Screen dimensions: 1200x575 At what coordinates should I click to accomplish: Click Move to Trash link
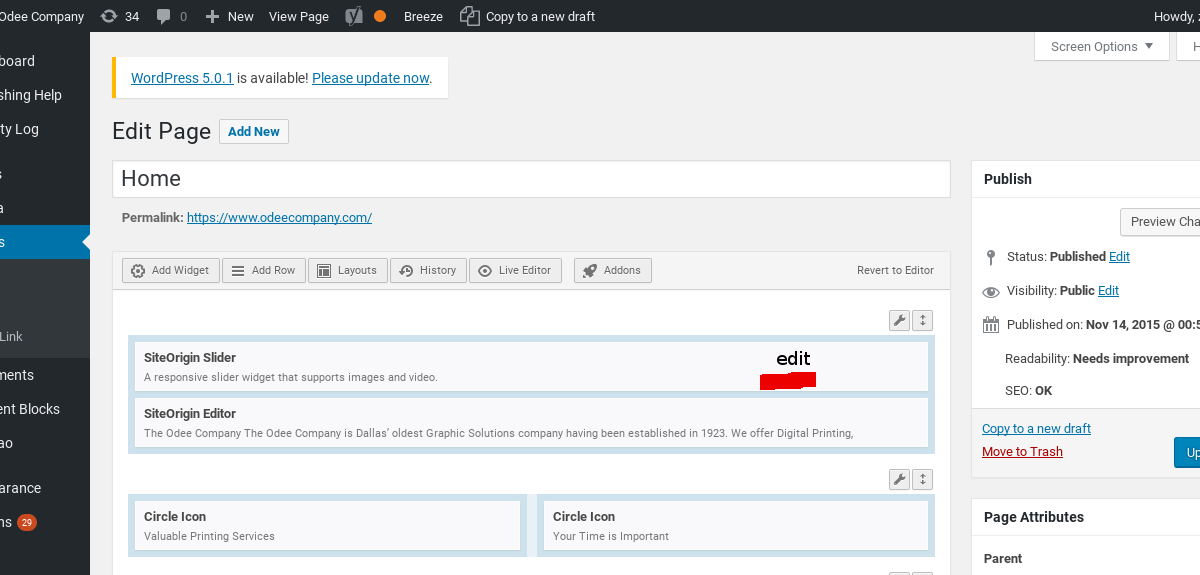1022,452
